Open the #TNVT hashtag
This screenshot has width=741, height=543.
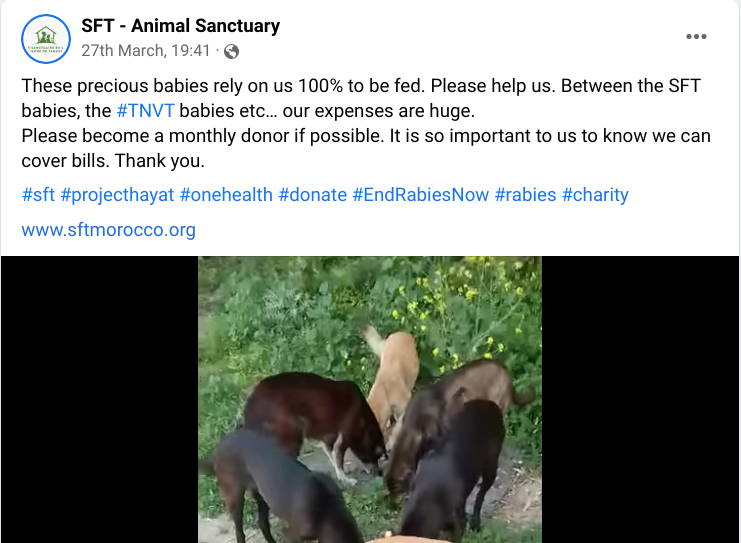(x=146, y=111)
